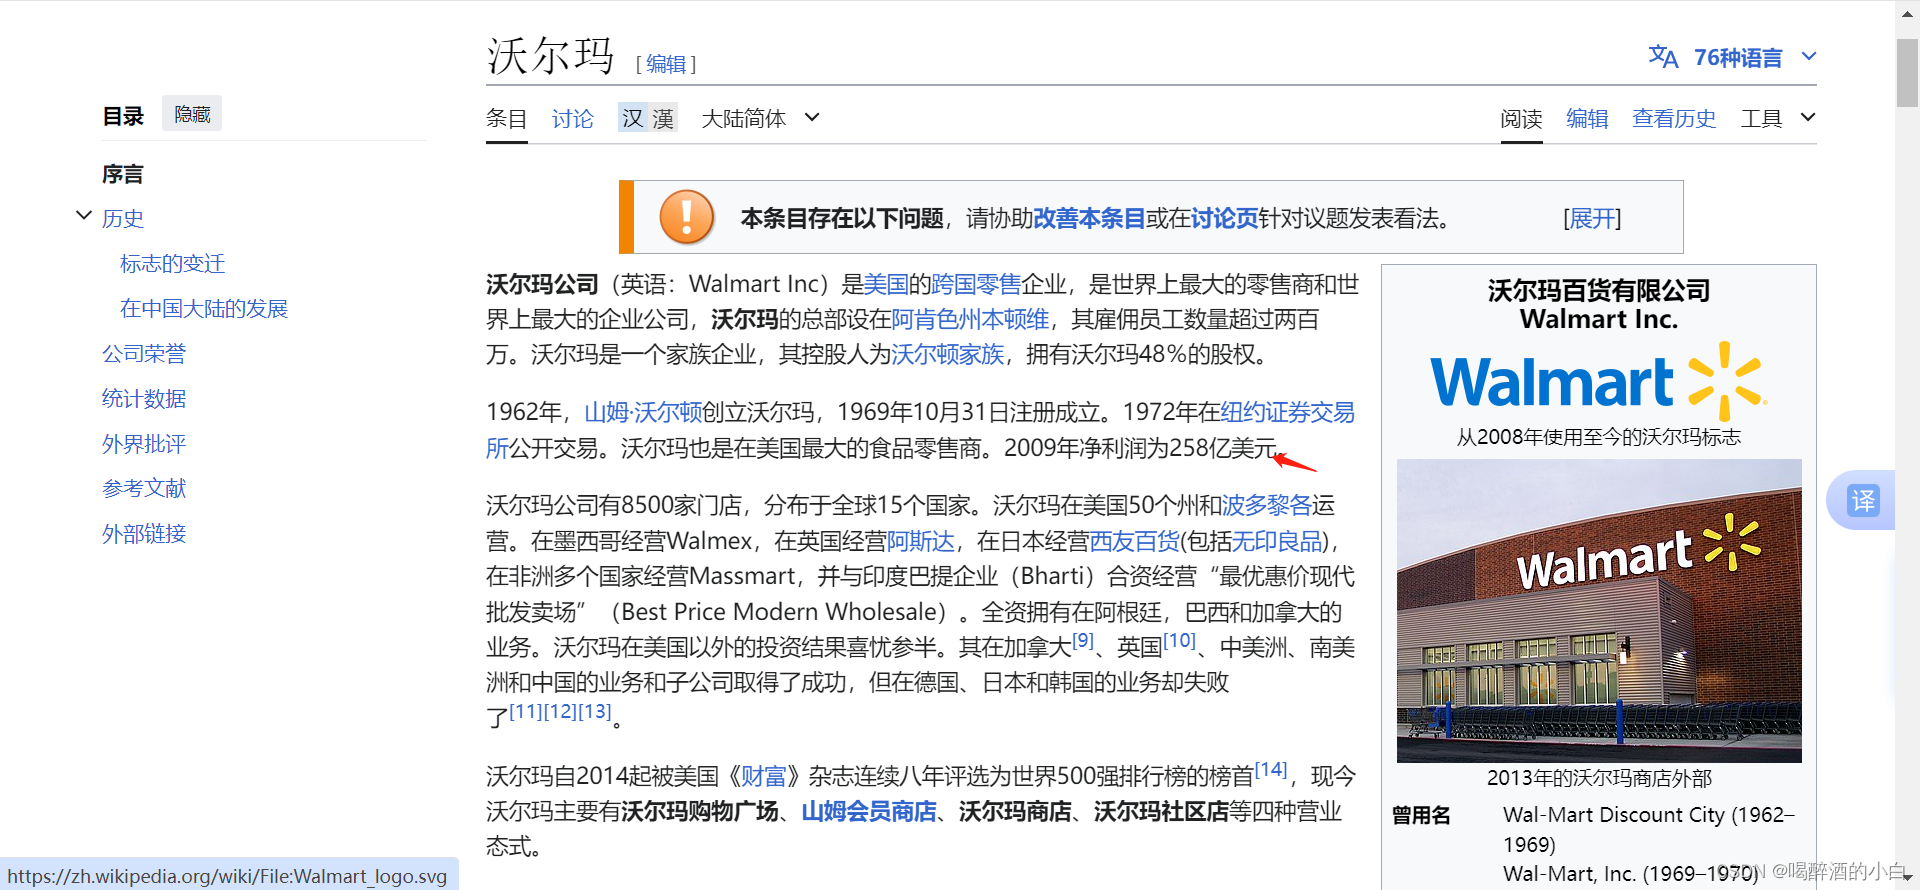This screenshot has height=890, width=1920.
Task: Follow the 讨论页 link in notice
Action: coord(1224,218)
